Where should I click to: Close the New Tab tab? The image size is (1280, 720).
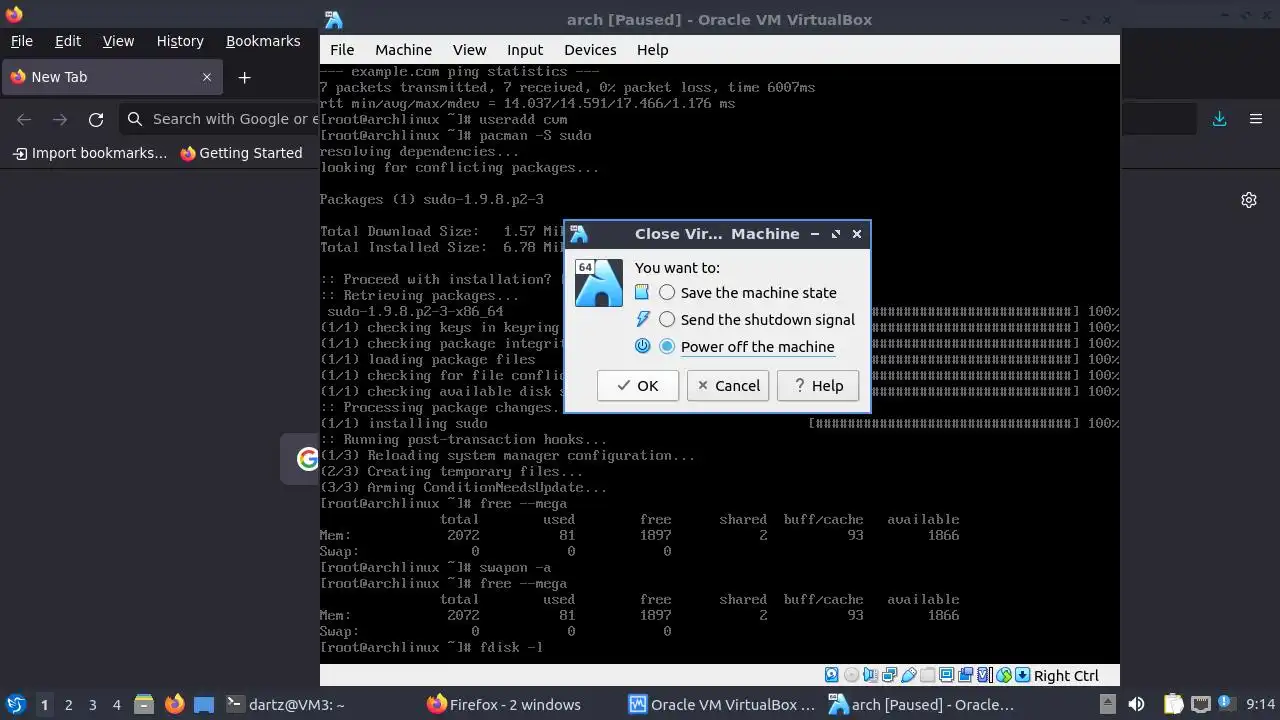click(207, 77)
